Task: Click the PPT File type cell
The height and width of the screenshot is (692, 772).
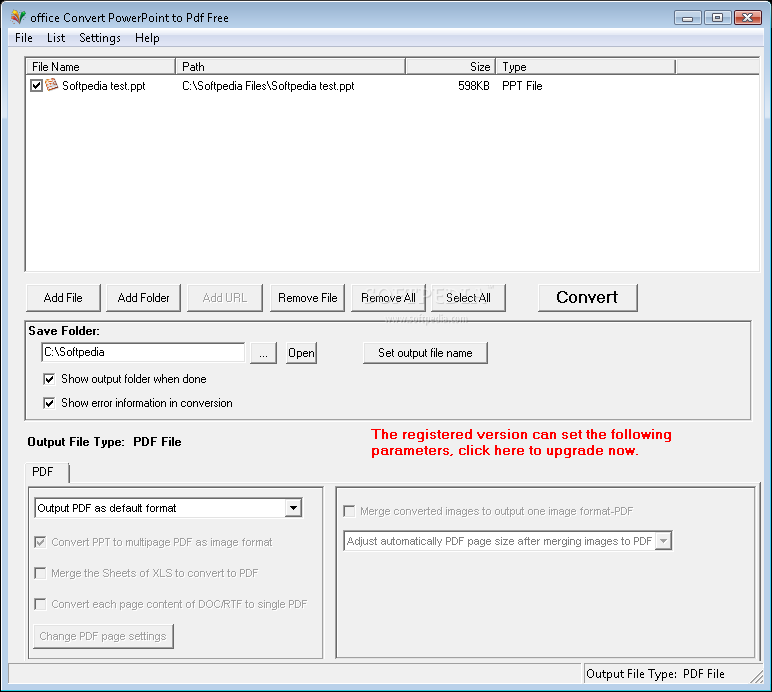Action: pos(522,86)
